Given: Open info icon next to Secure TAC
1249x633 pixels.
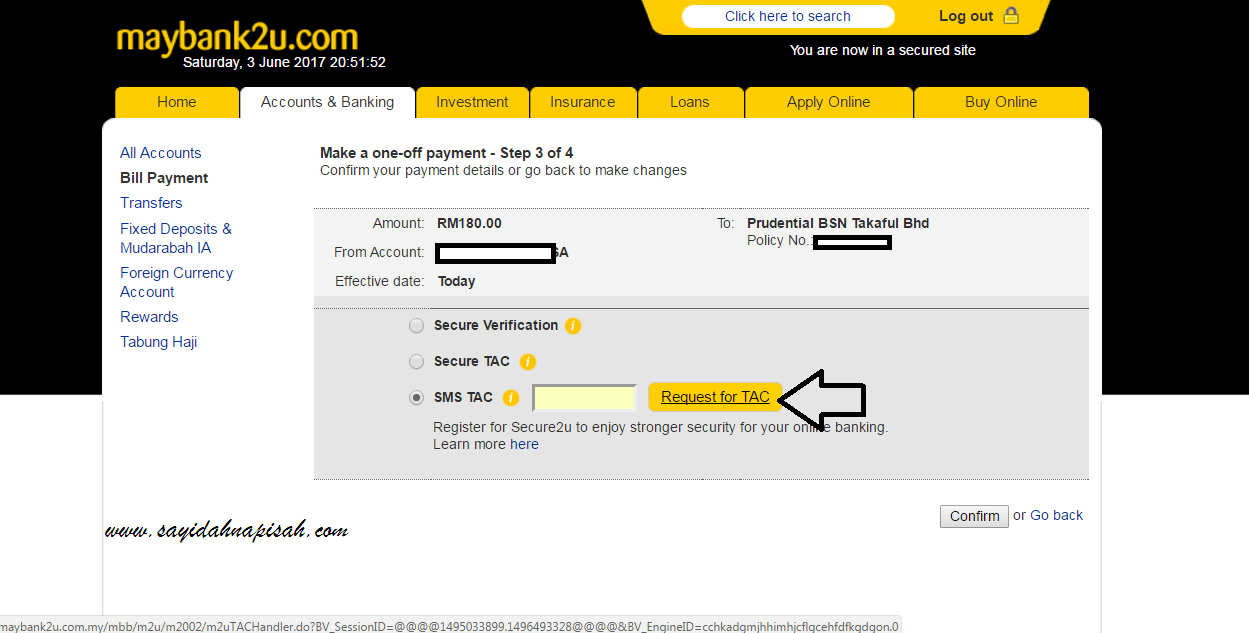Looking at the screenshot, I should click(528, 362).
